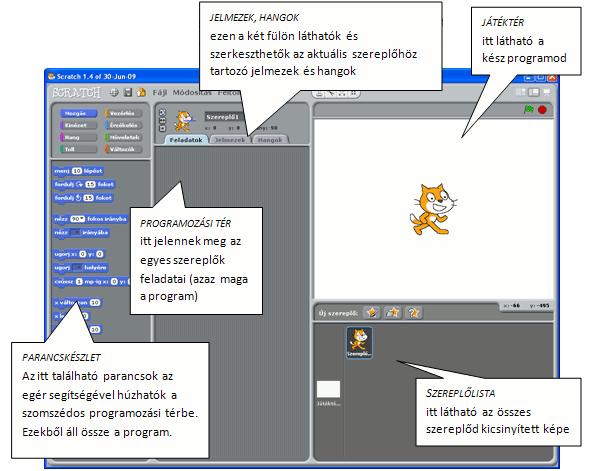This screenshot has width=596, height=471.
Task: Click the mouse y: -495 coordinate readout
Action: (540, 306)
